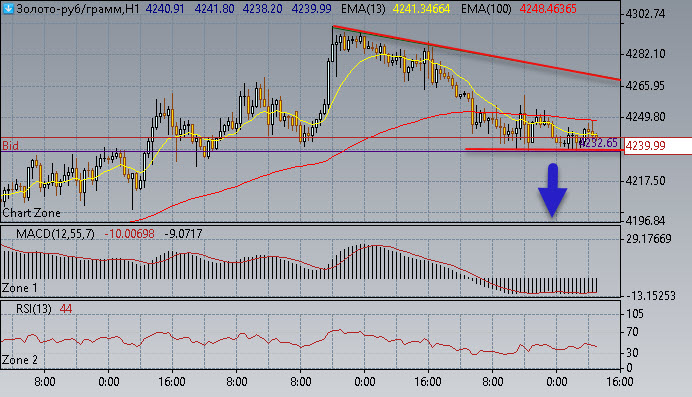This screenshot has width=692, height=397.
Task: Click the red EMA(100) value 4248.46365
Action: 548,9
